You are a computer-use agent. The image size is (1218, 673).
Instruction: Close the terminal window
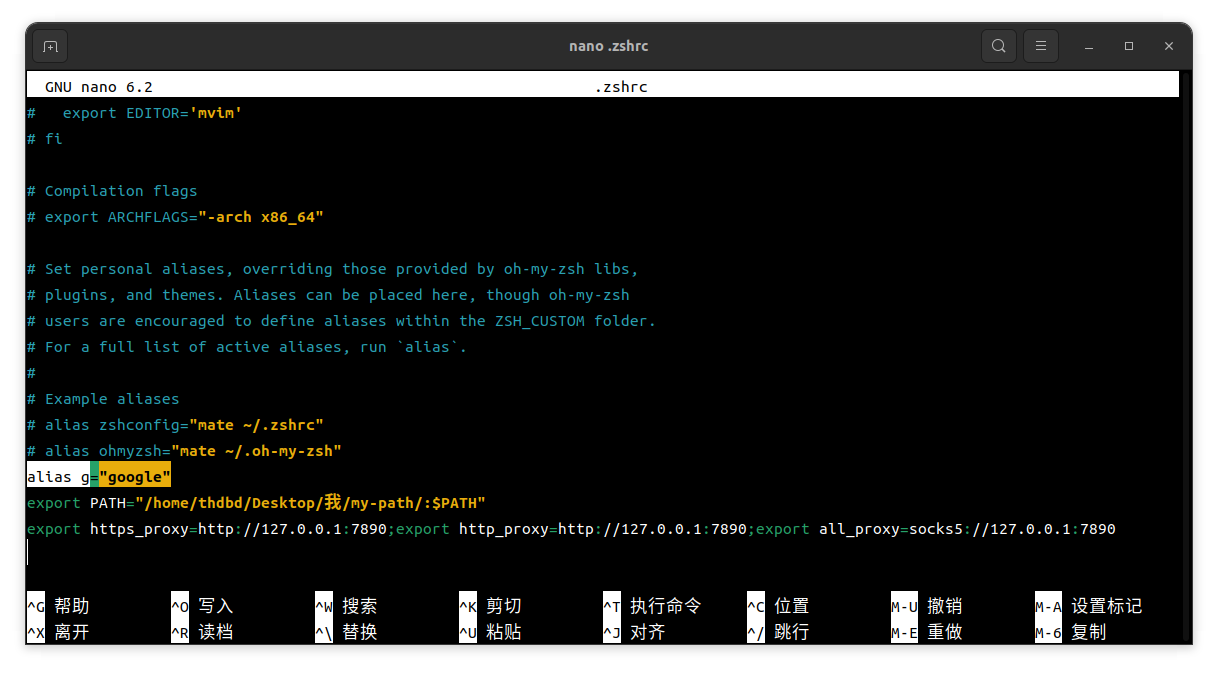[1169, 46]
